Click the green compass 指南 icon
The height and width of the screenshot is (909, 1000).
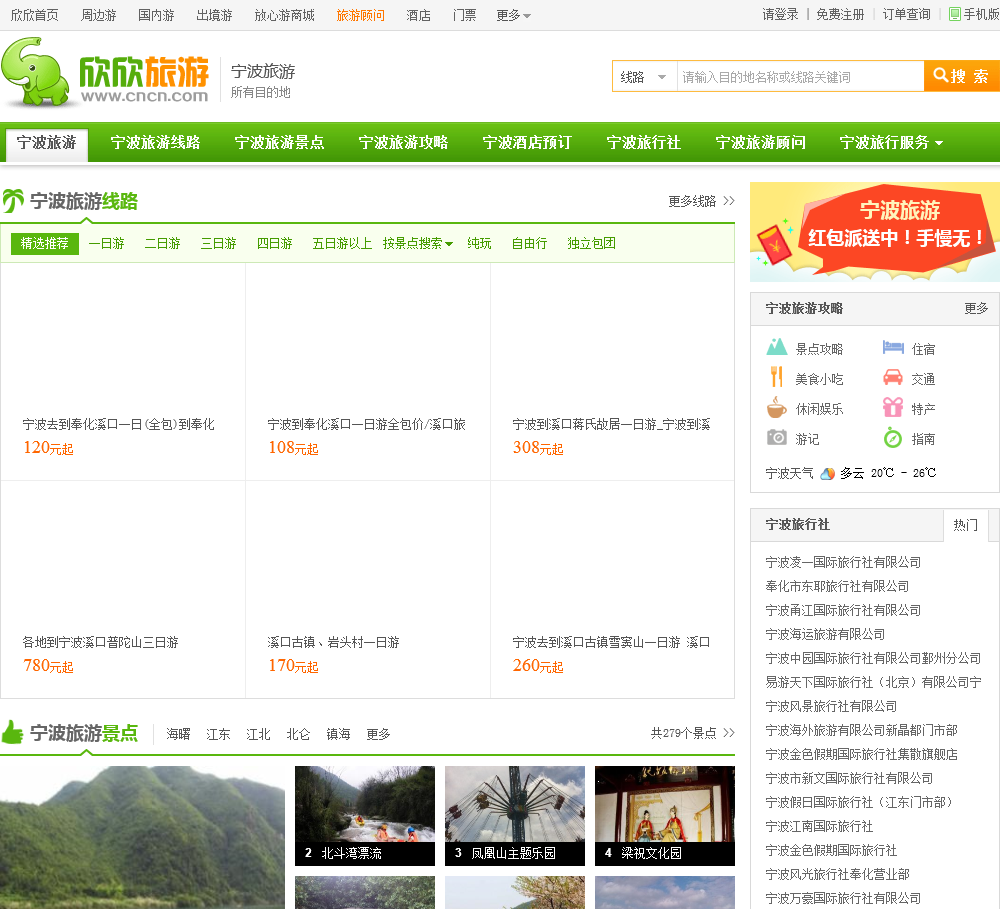click(893, 438)
